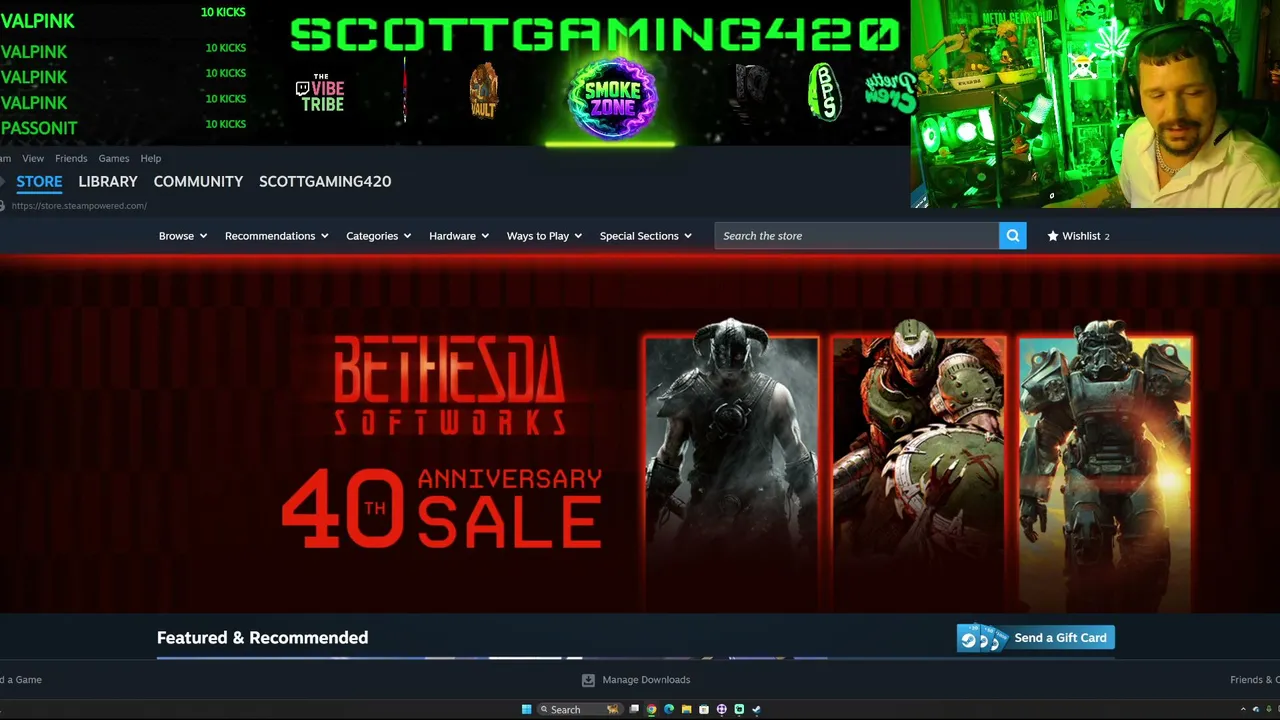Click the Manage Downloads icon
The width and height of the screenshot is (1280, 720).
click(588, 680)
